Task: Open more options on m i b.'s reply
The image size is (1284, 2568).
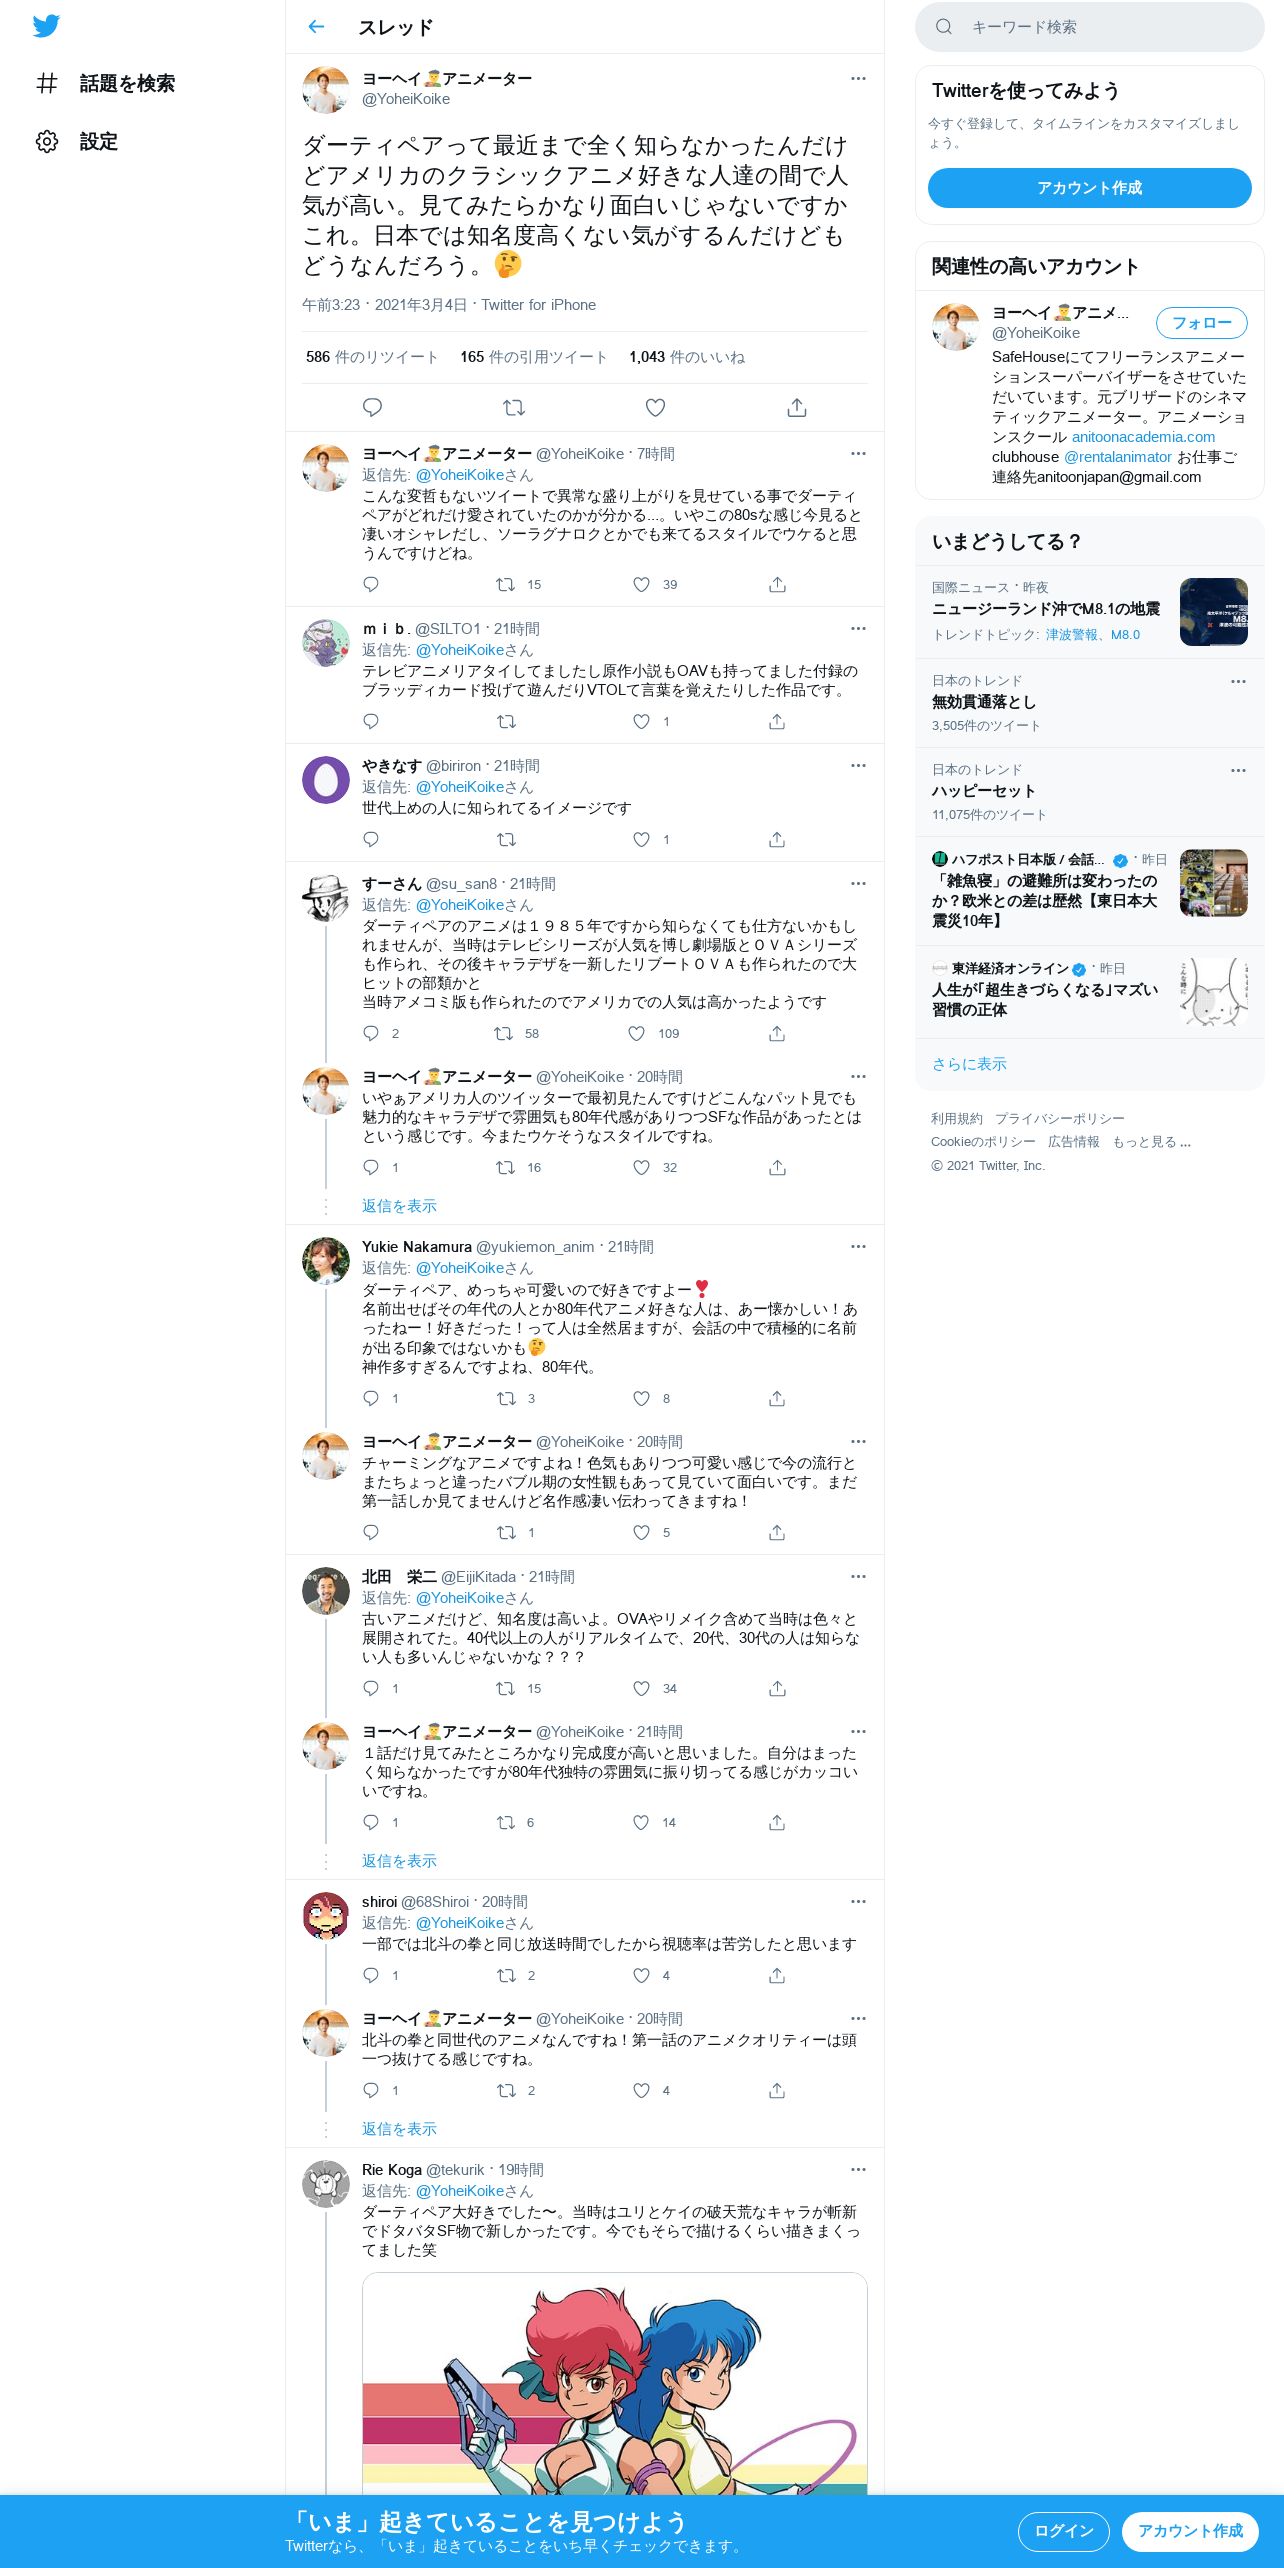Action: tap(858, 628)
